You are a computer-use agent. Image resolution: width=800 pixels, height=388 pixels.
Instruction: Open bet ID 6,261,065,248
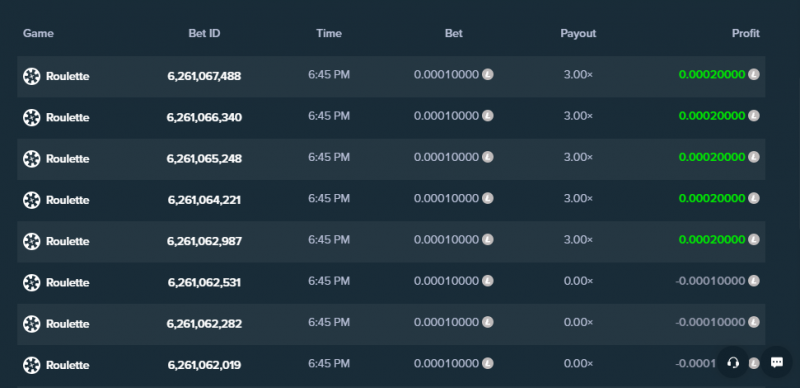coord(204,159)
